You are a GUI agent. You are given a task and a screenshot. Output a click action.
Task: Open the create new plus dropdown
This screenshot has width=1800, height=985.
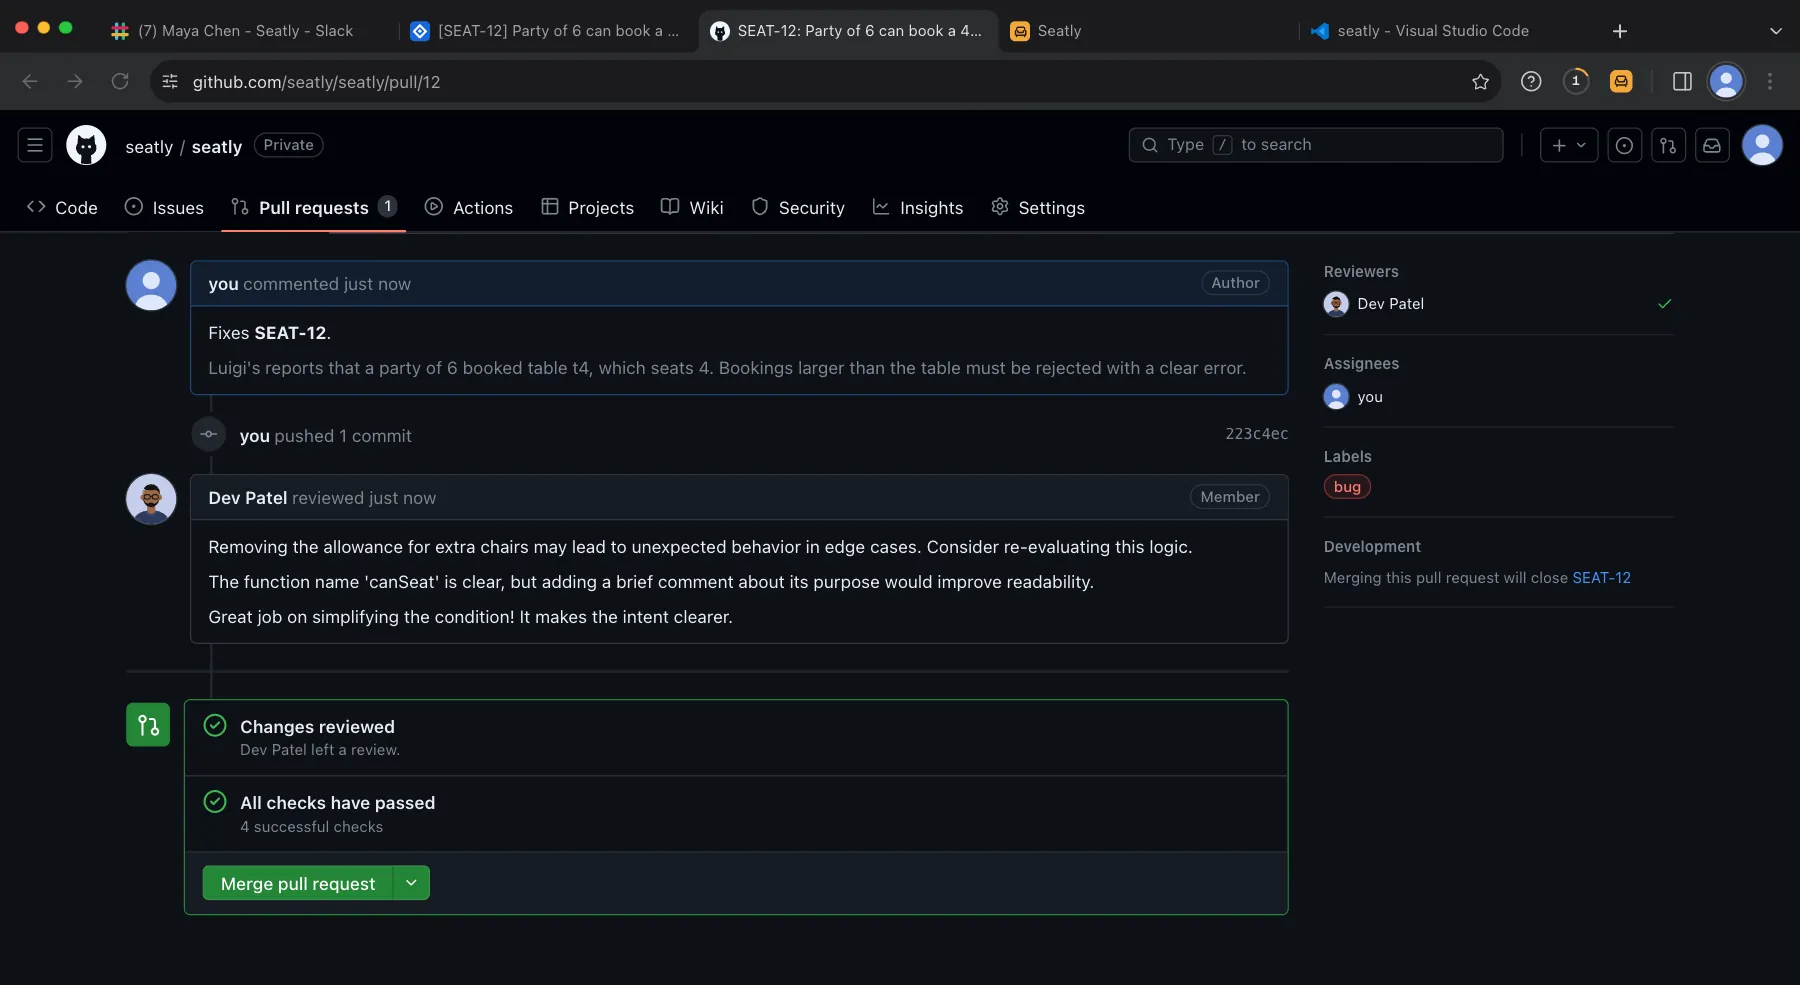click(1568, 145)
